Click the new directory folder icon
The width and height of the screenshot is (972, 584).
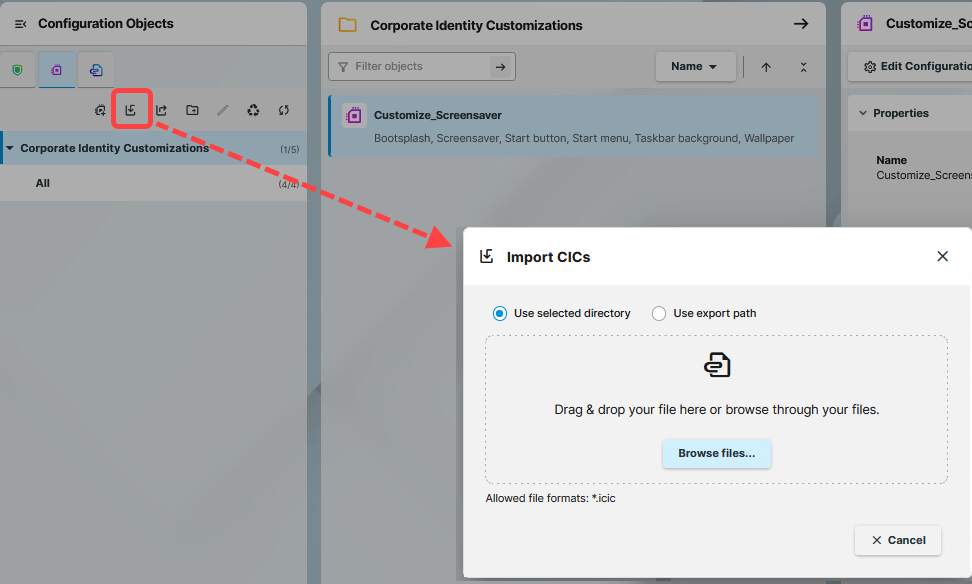pos(192,110)
